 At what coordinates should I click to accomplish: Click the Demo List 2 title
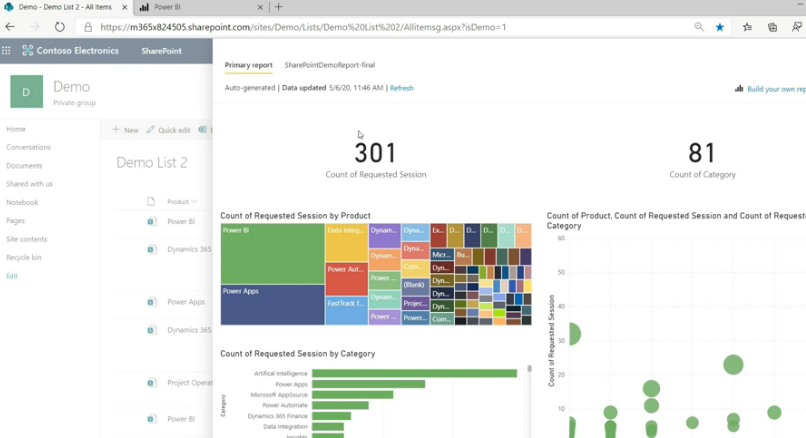point(152,162)
